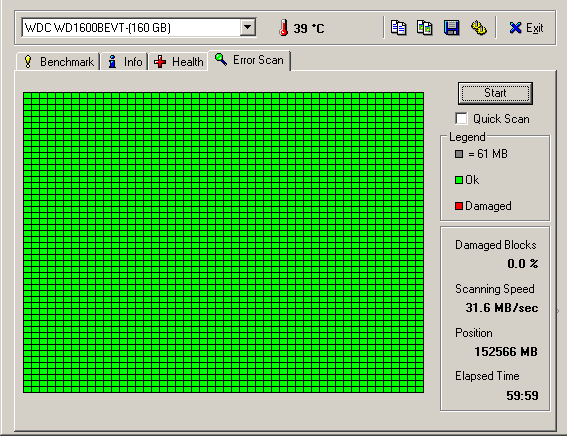Enable the Quick Scan checkbox
Viewport: 567px width, 436px height.
coord(461,119)
